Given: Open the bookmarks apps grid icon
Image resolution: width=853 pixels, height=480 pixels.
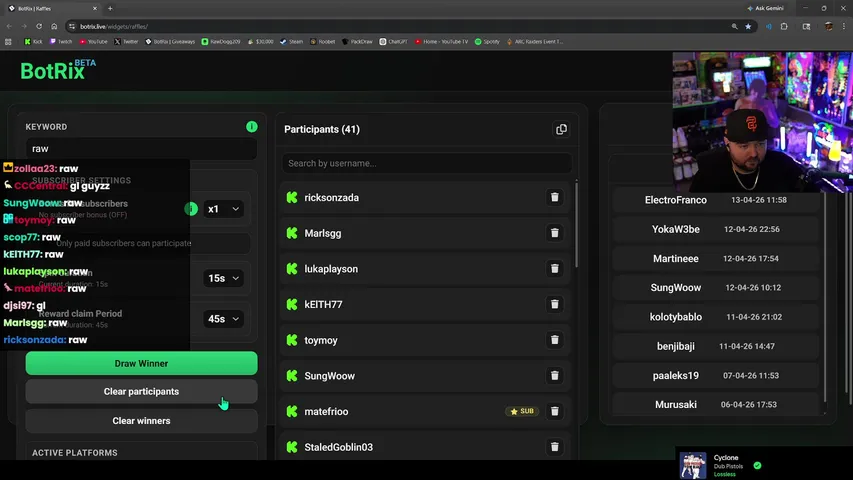Looking at the screenshot, I should (x=8, y=41).
